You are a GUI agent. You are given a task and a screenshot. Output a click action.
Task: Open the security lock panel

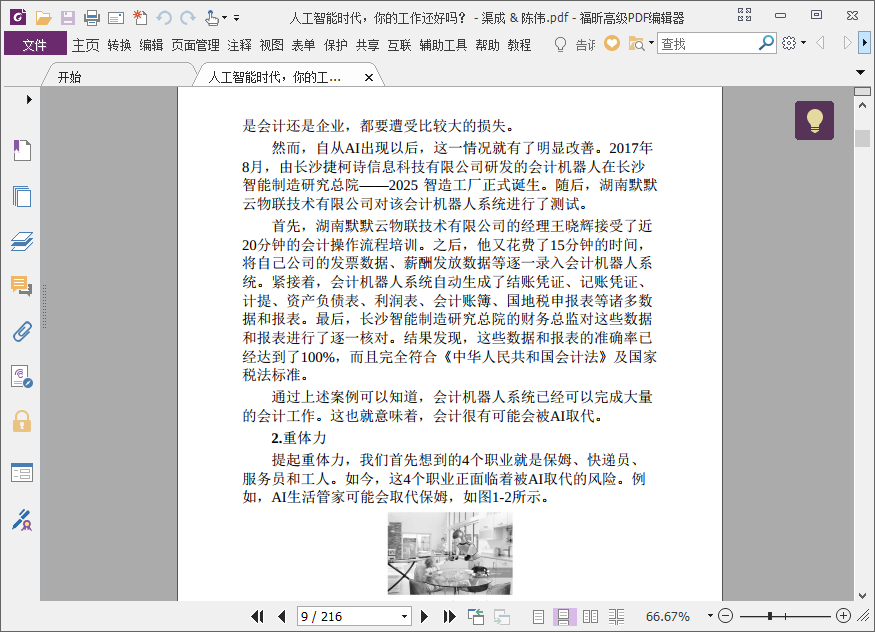click(x=22, y=421)
